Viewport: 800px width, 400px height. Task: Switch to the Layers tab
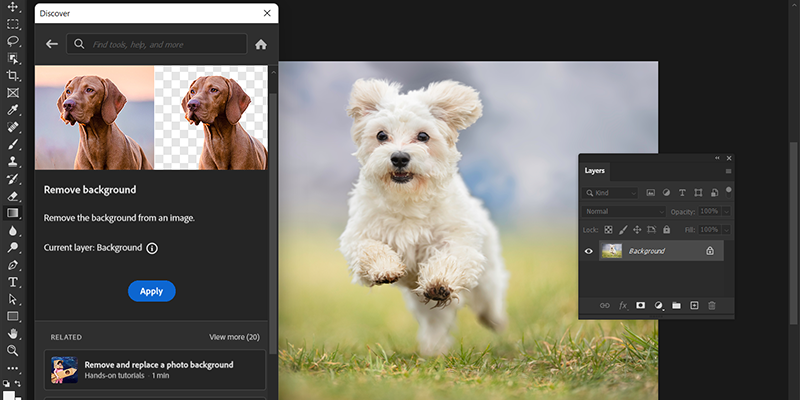(594, 171)
